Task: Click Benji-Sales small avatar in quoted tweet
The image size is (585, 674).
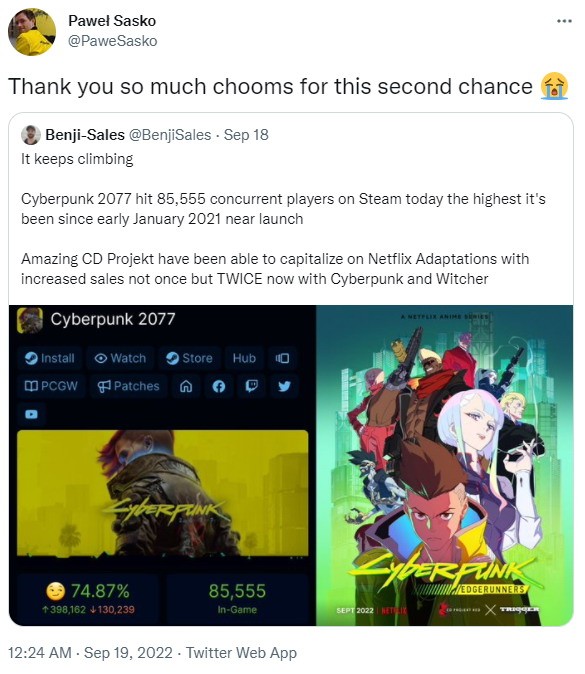Action: (x=31, y=135)
